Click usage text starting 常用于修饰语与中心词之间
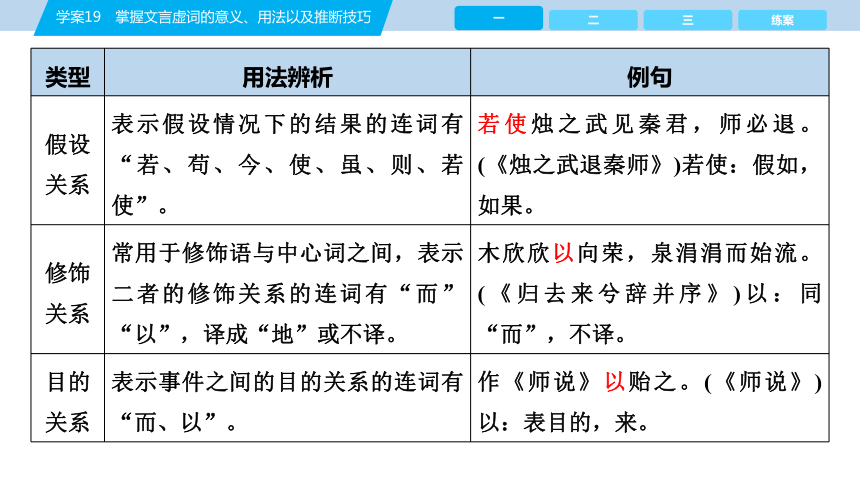Viewport: 860px width, 484px height. pos(287,293)
